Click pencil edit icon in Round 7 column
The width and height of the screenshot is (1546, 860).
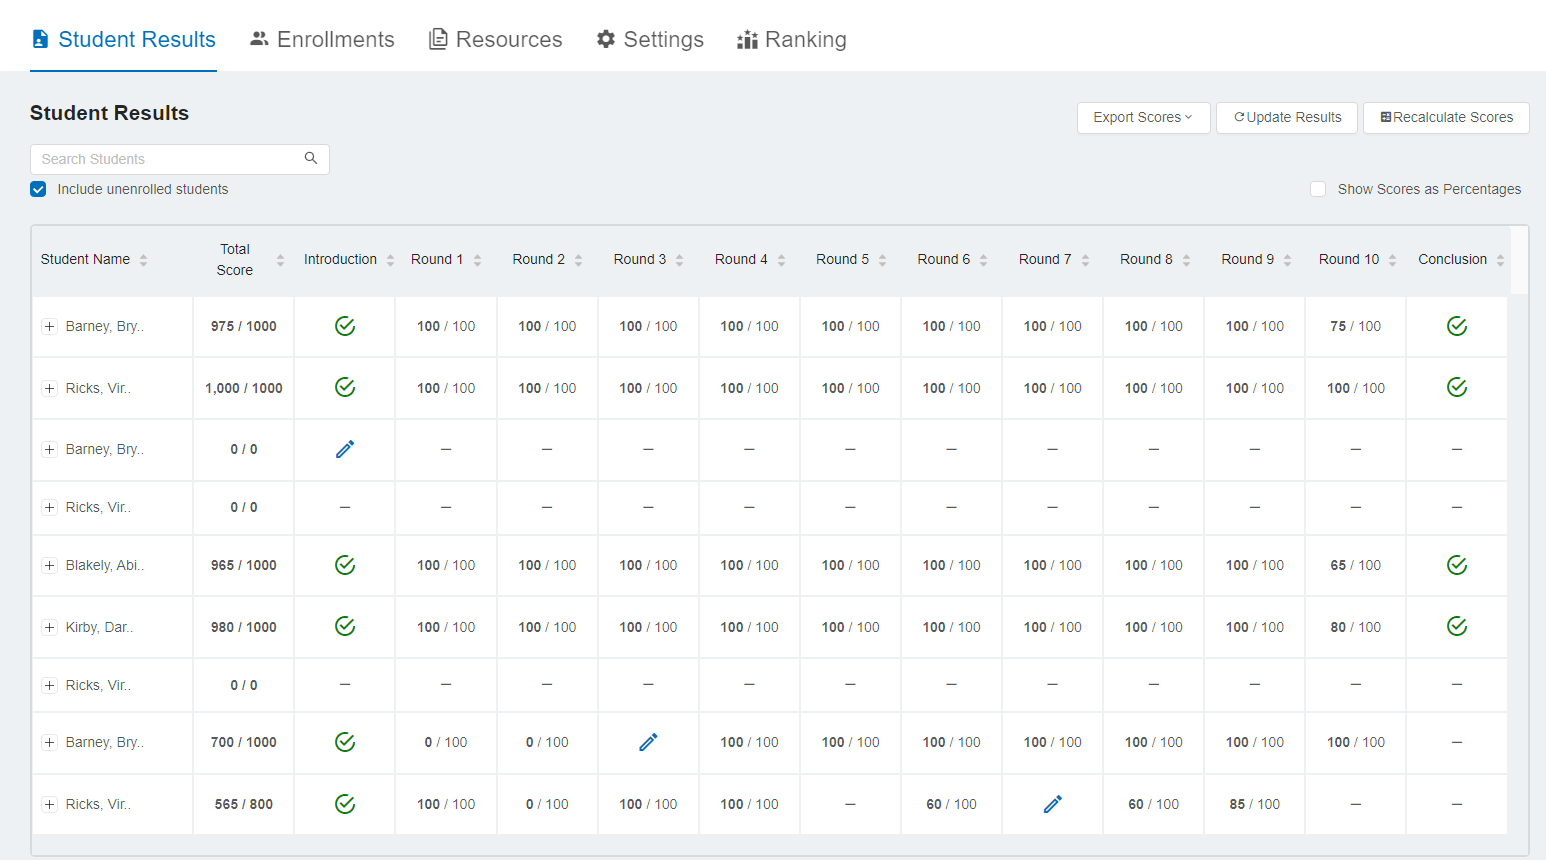pos(1052,804)
